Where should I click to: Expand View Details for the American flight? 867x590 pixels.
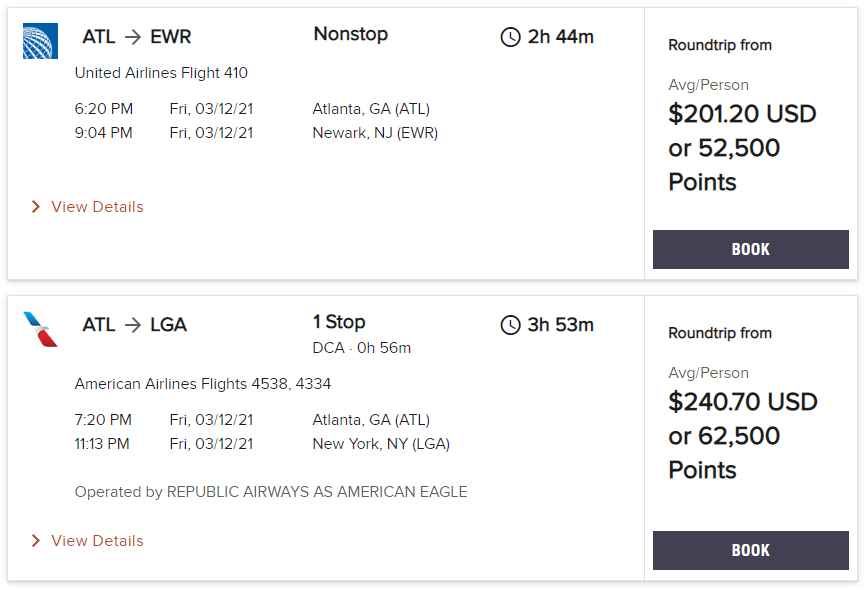coord(100,541)
